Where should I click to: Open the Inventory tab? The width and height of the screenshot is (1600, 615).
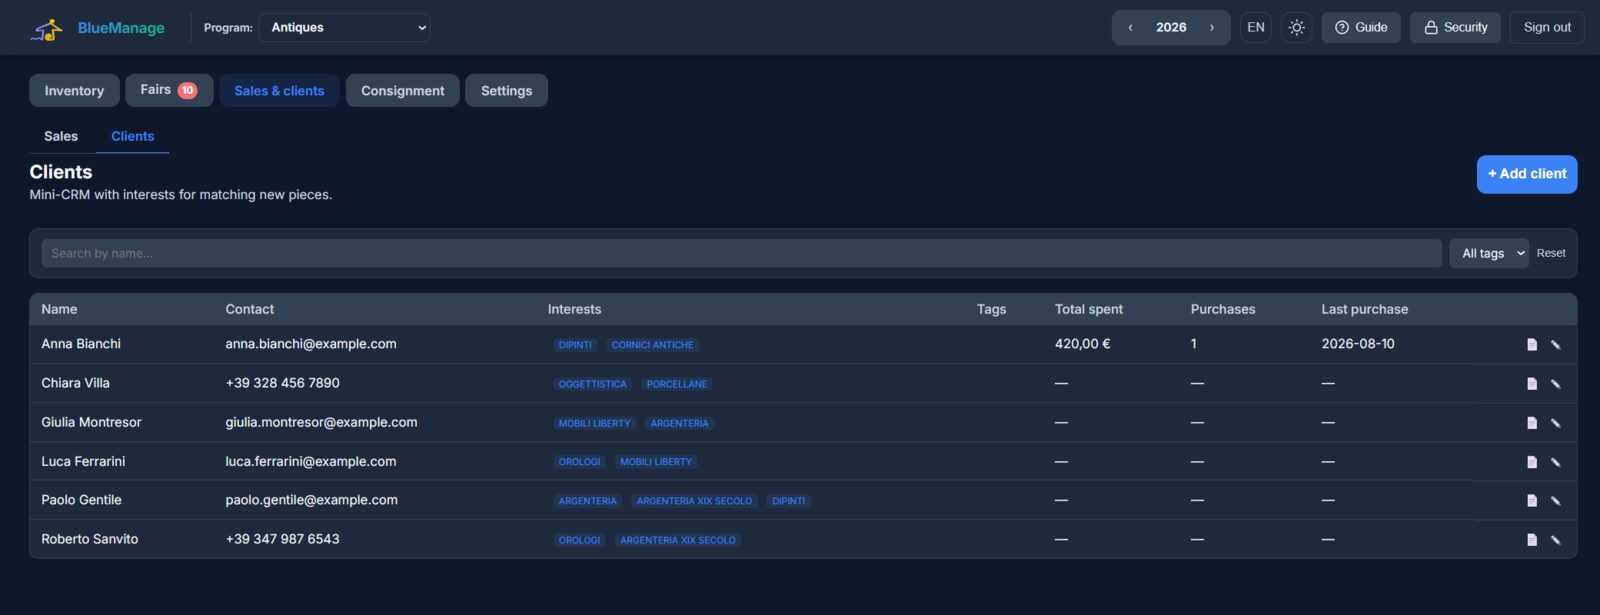(74, 90)
